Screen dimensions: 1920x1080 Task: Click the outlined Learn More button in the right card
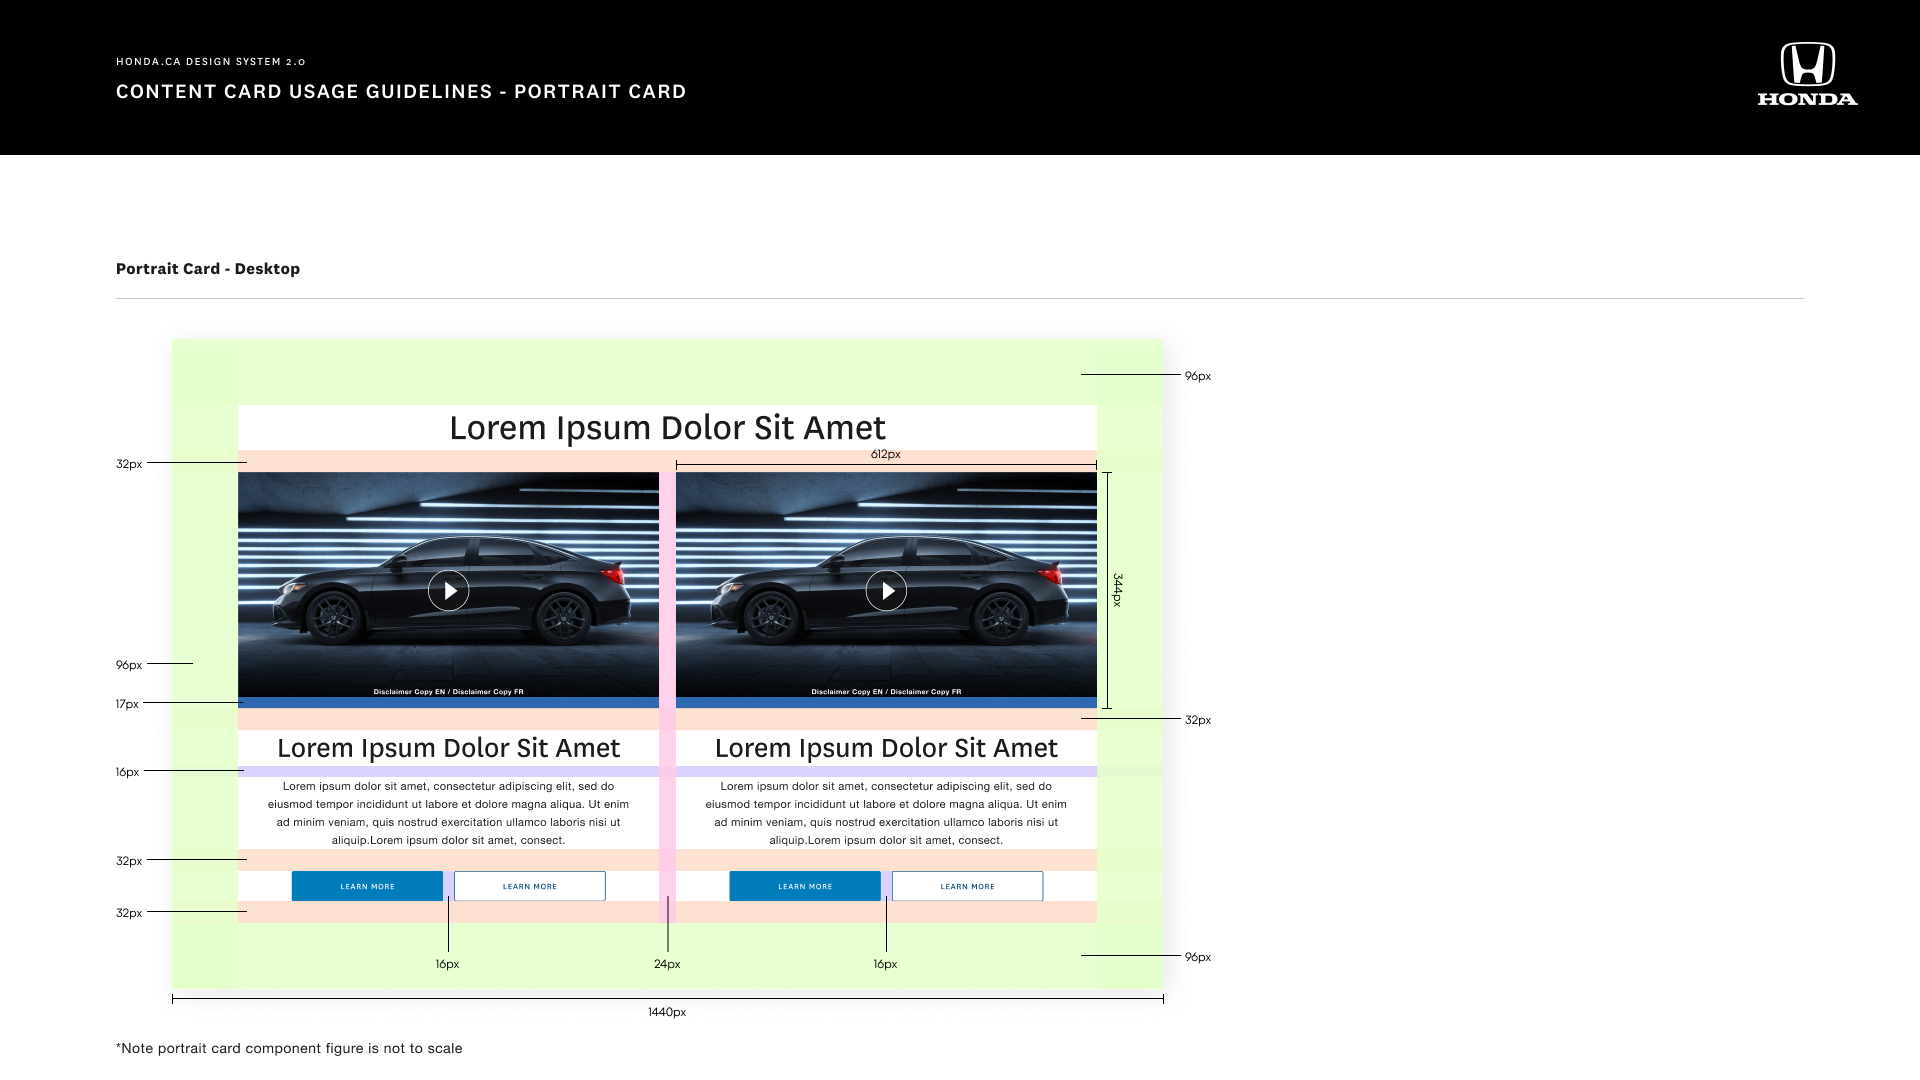[968, 886]
